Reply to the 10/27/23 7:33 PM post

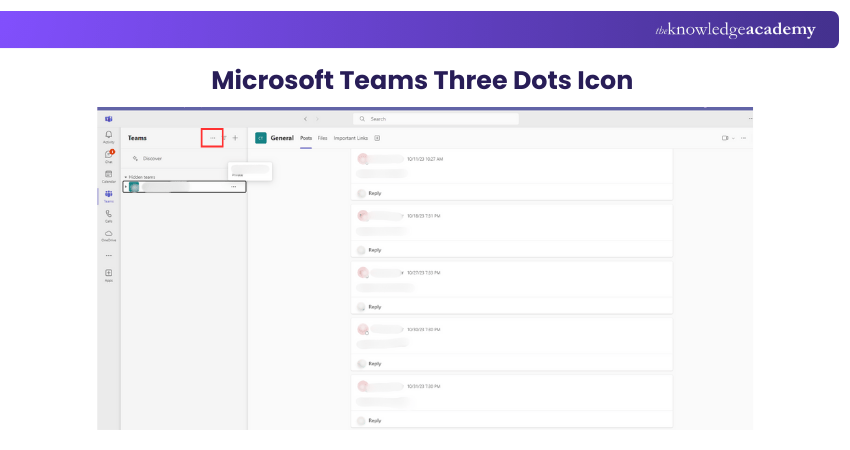[x=375, y=307]
